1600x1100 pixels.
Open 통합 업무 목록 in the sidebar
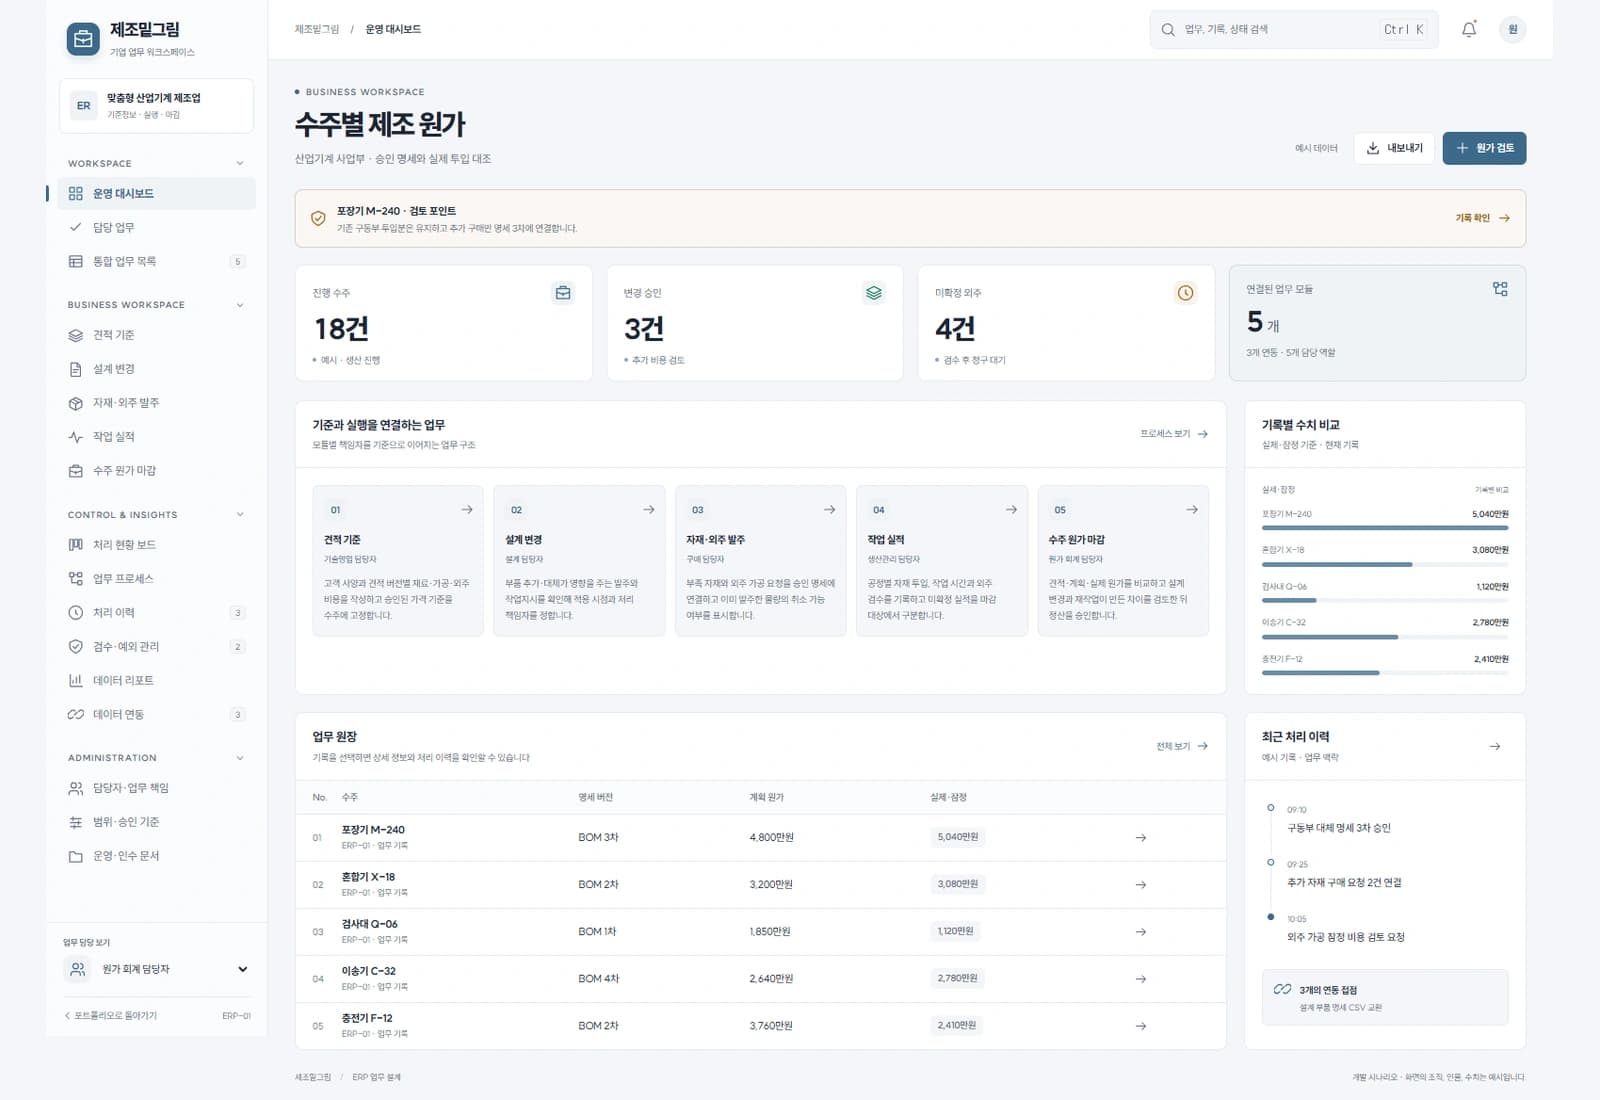tap(157, 262)
